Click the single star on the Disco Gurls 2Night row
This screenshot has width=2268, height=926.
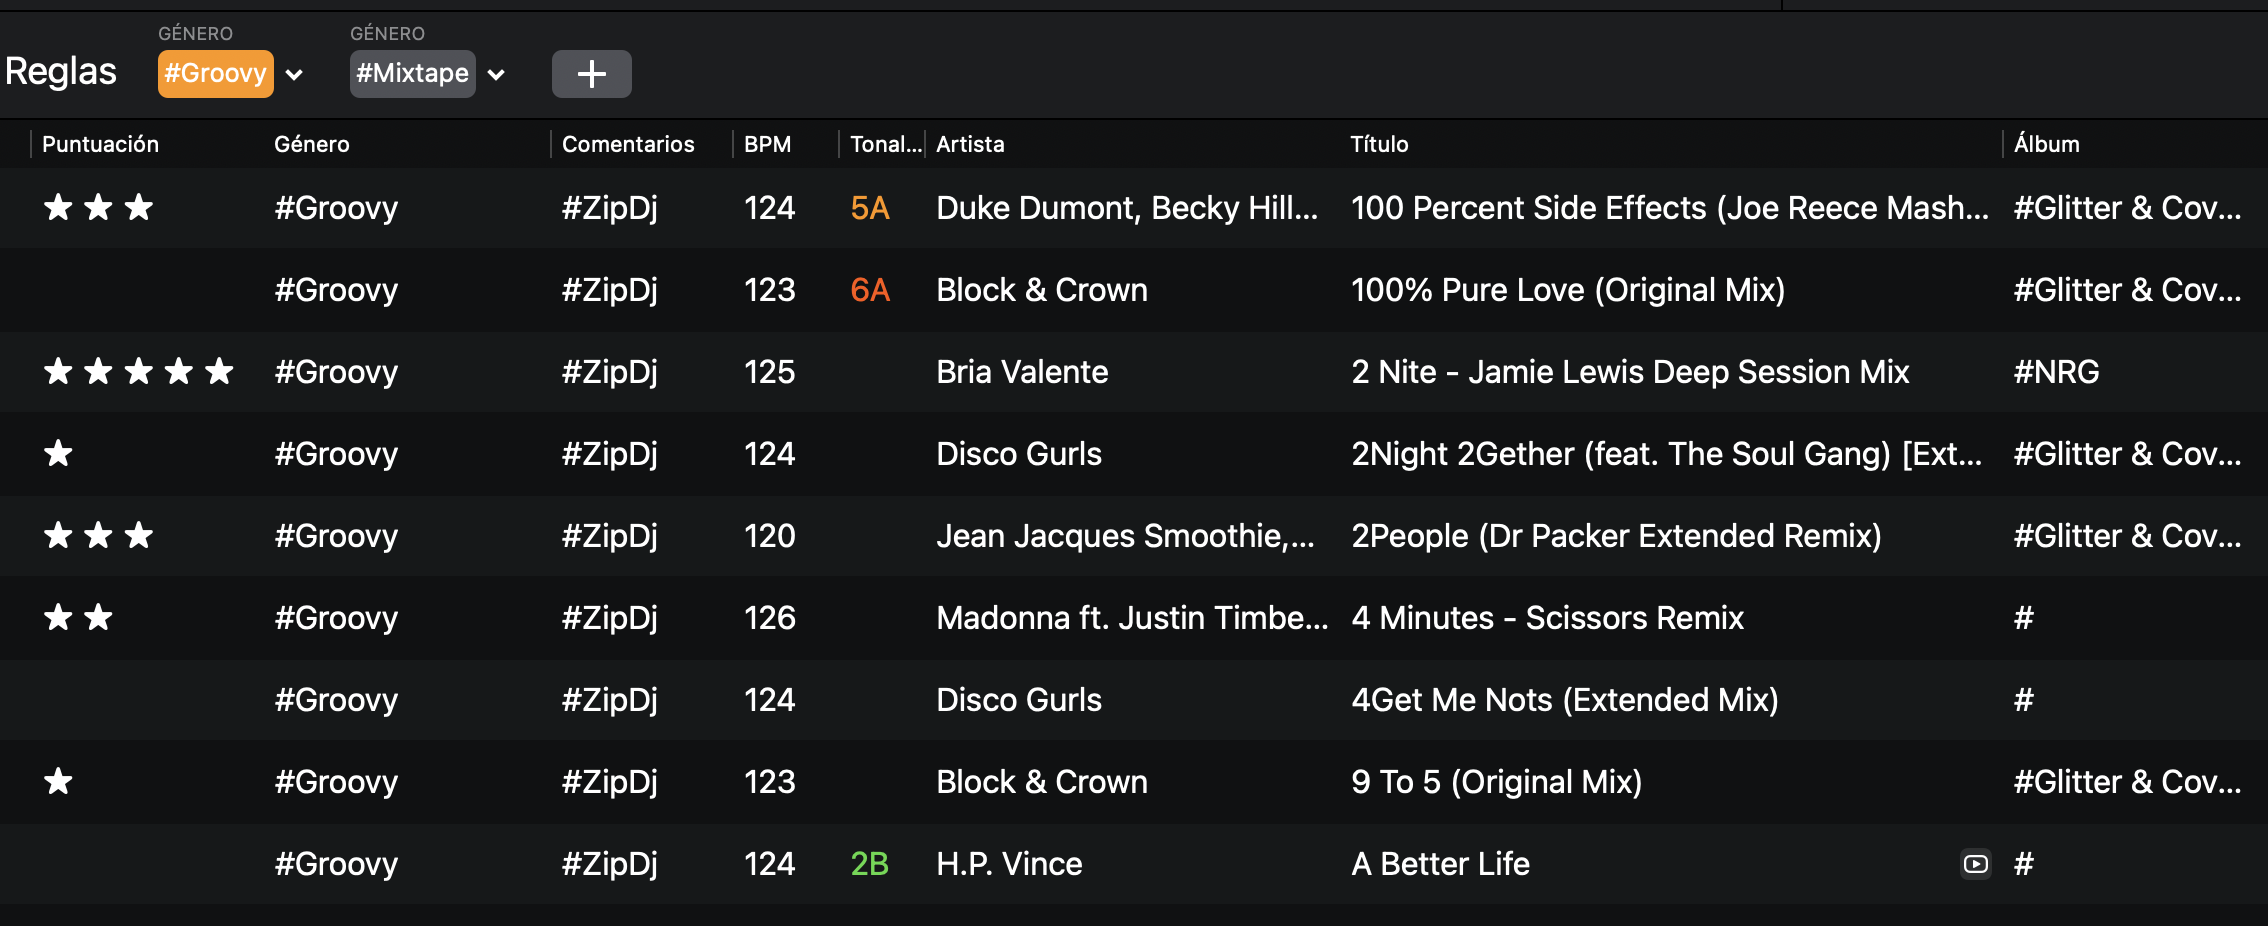point(59,453)
